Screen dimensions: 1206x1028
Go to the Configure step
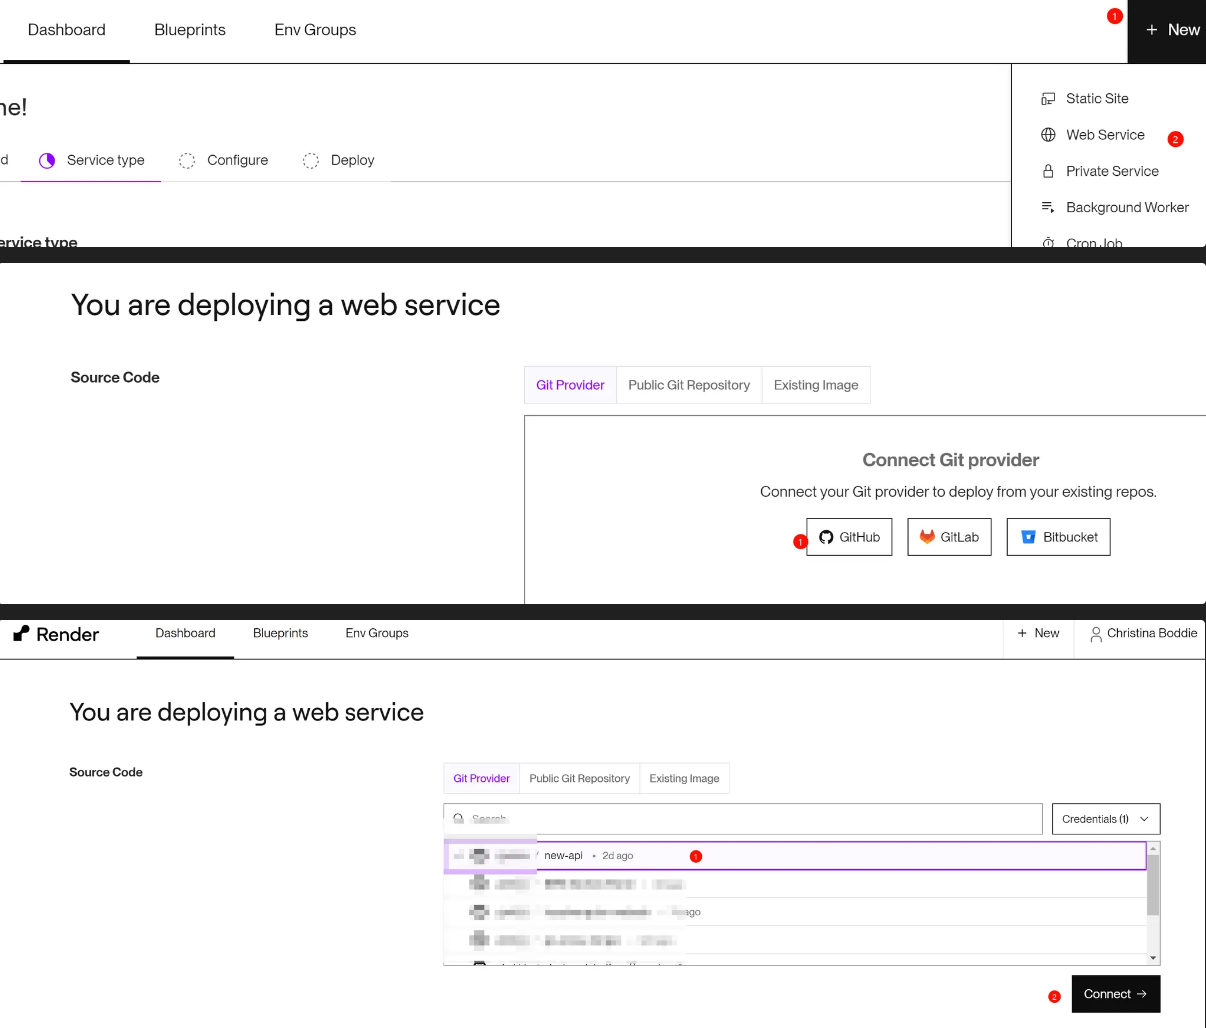coord(237,160)
